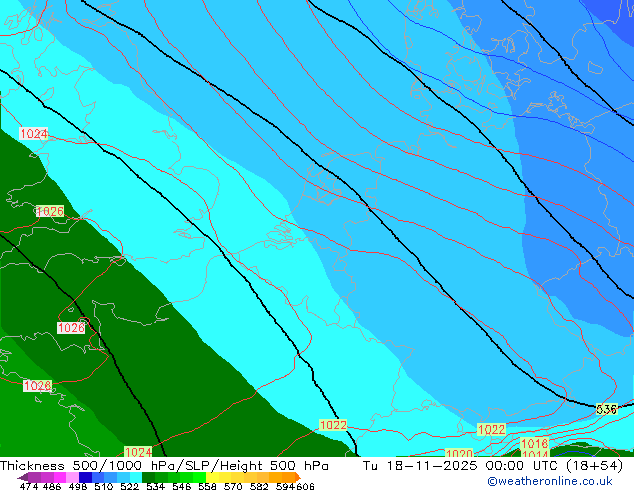The width and height of the screenshot is (634, 490).
Task: Select the 1018 isobar pressure label
Action: [534, 443]
